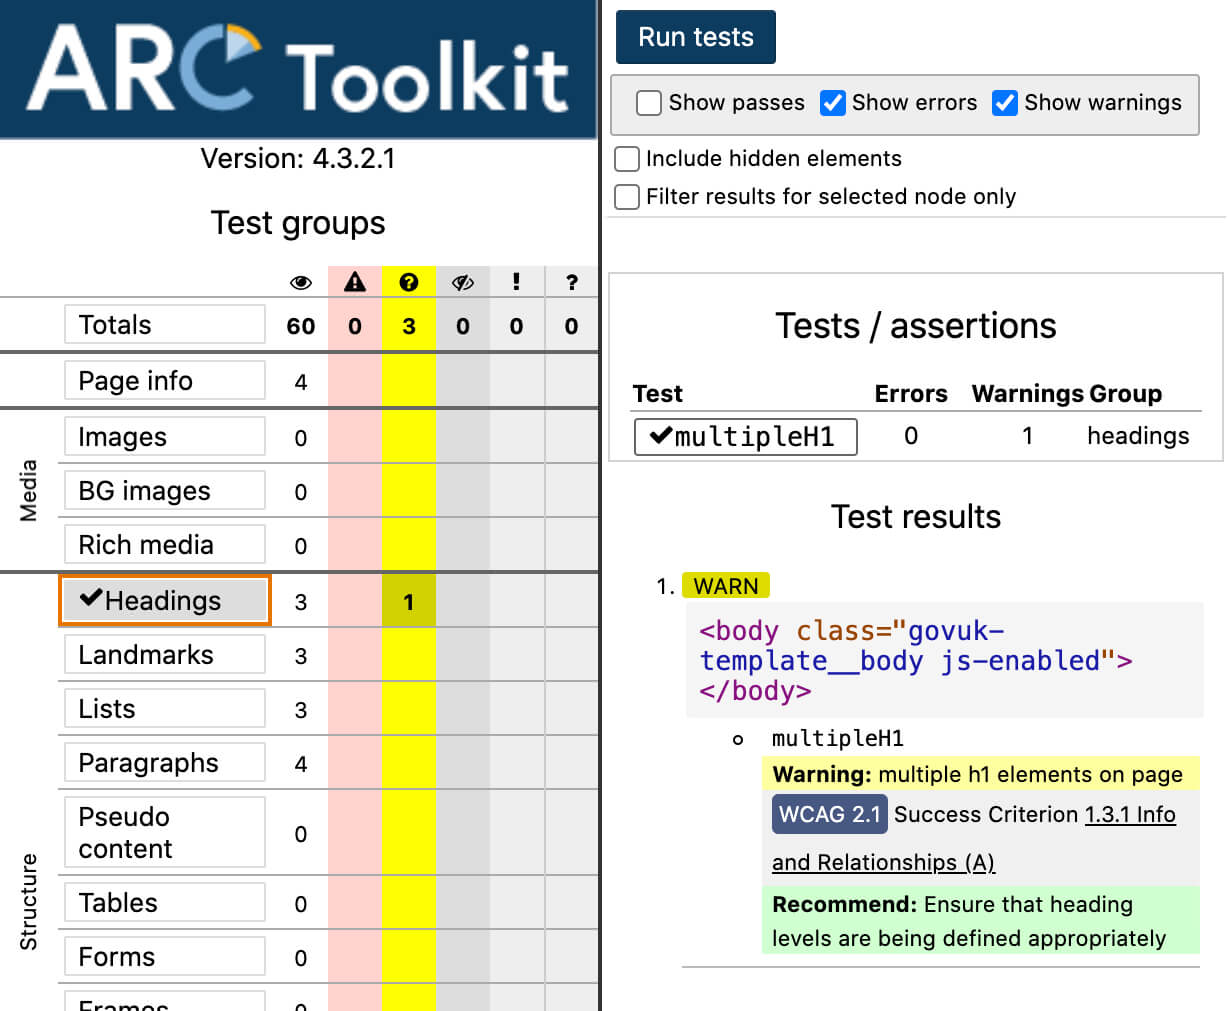Tick Include hidden elements checkbox

coord(627,159)
